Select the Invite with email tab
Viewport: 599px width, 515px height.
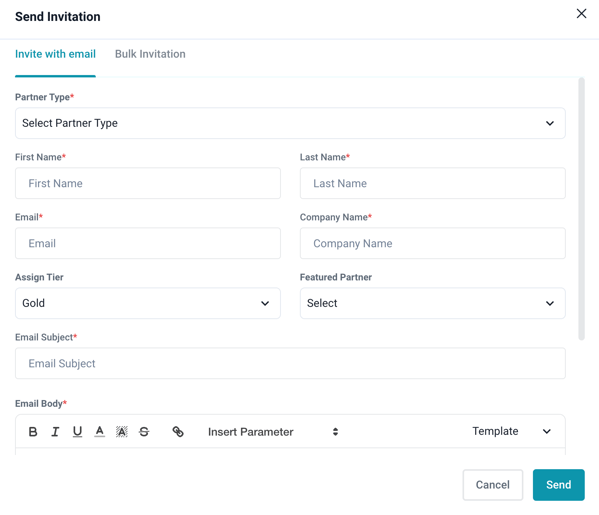click(x=55, y=54)
